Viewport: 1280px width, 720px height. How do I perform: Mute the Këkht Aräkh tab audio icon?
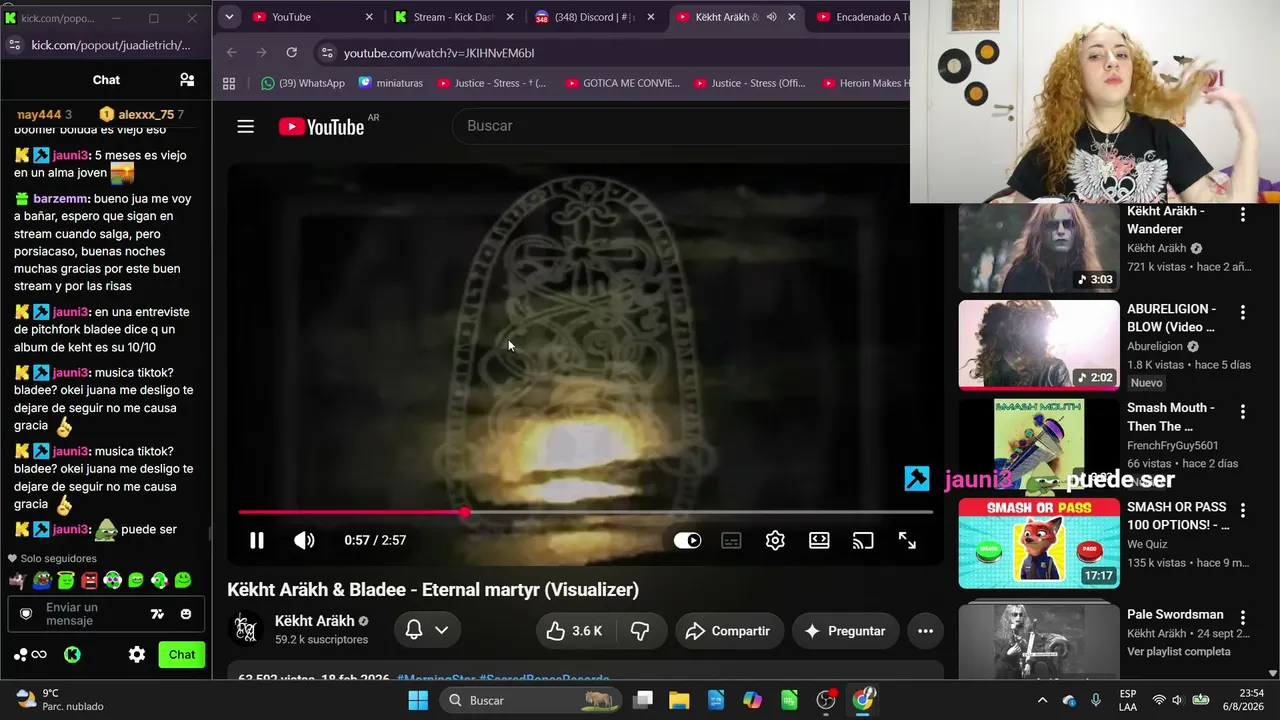[x=771, y=17]
